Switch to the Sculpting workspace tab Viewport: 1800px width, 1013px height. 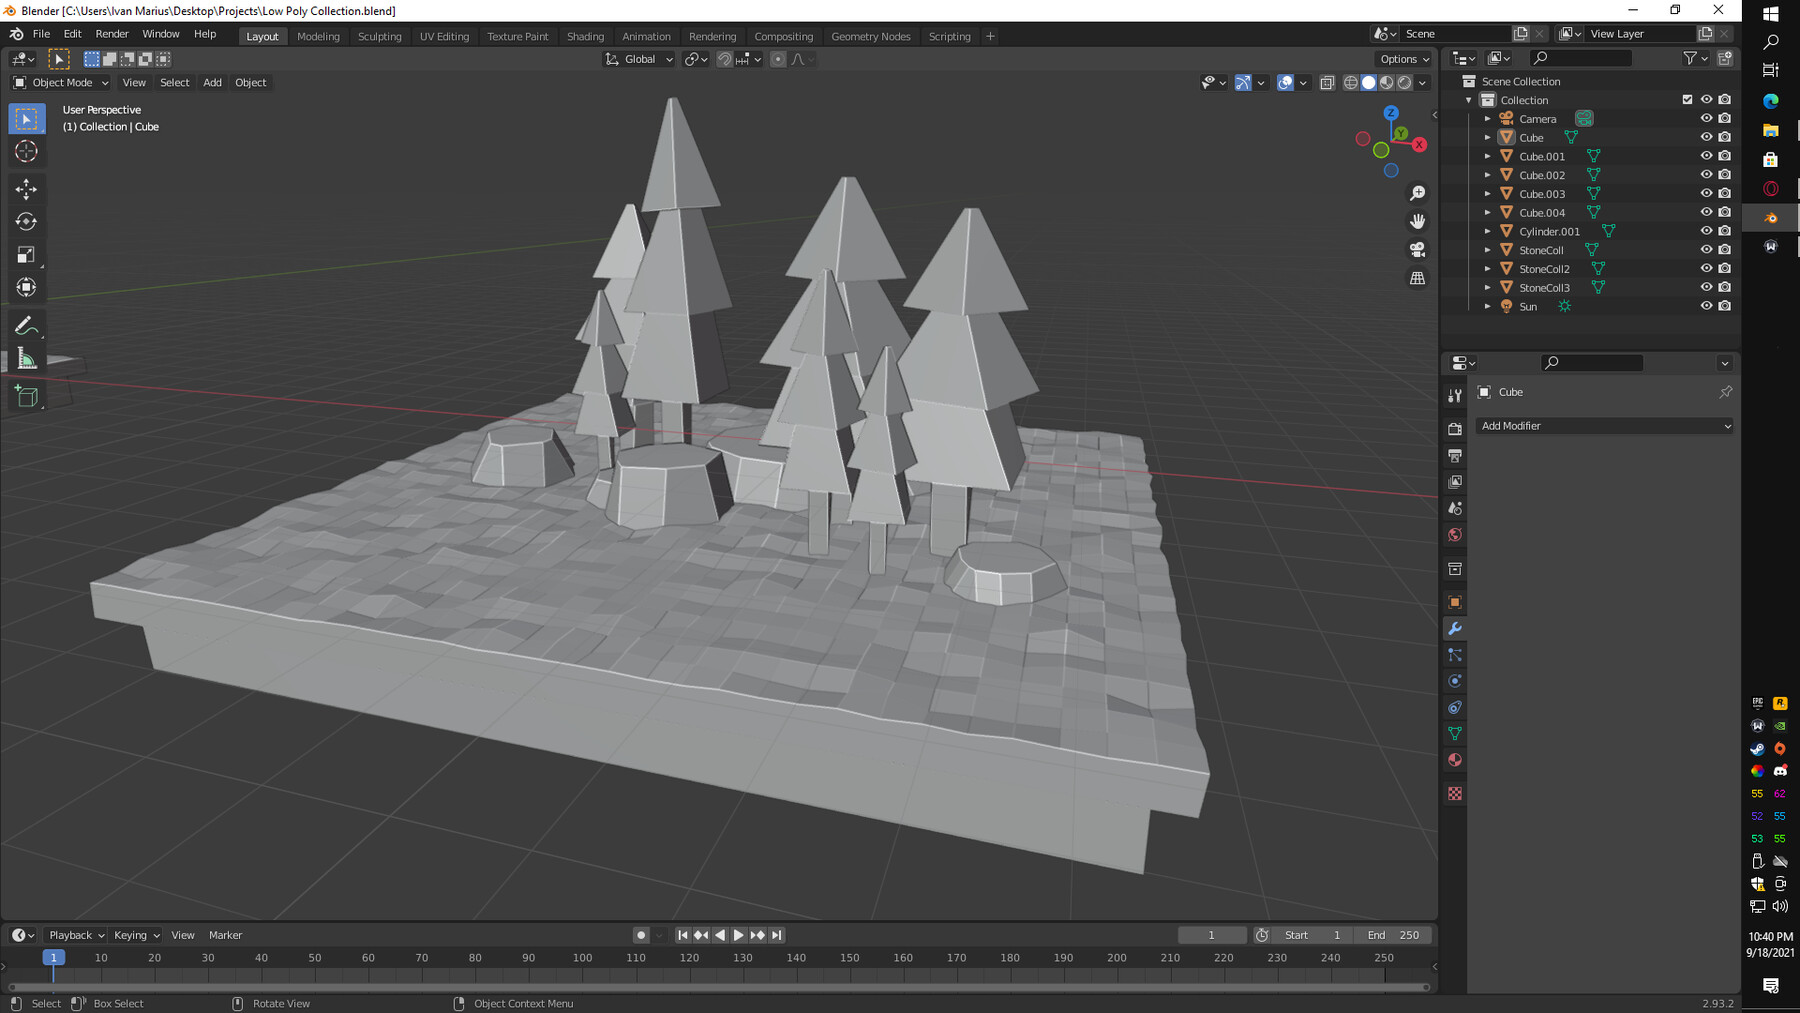coord(379,37)
